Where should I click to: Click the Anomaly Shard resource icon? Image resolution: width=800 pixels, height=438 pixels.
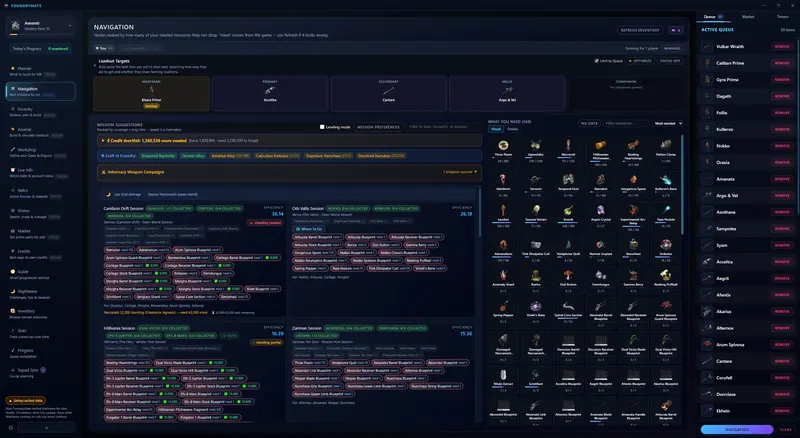tap(503, 276)
